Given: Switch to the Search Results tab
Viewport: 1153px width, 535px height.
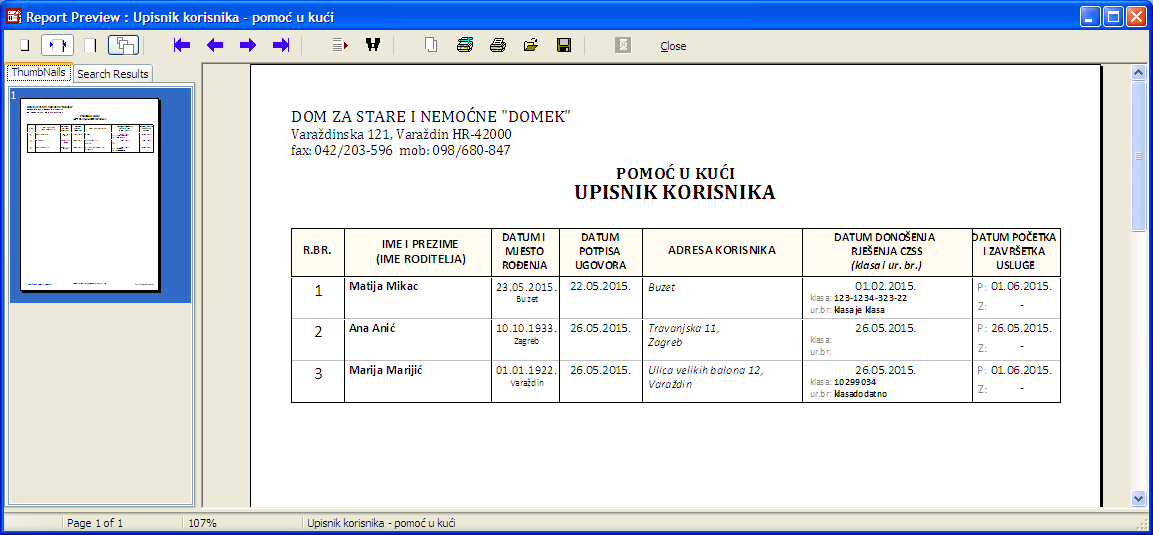Looking at the screenshot, I should tap(112, 74).
